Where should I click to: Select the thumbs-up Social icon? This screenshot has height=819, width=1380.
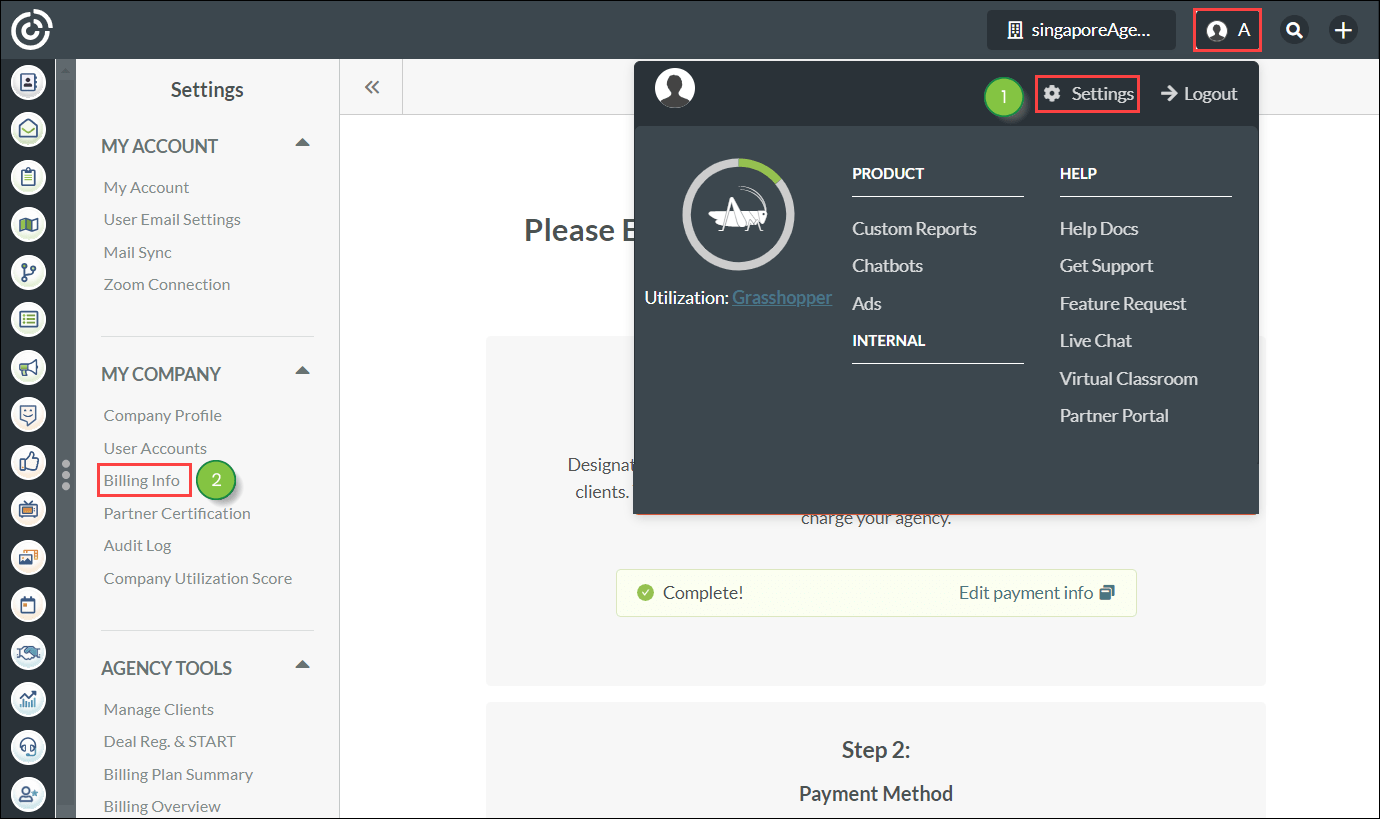(28, 462)
